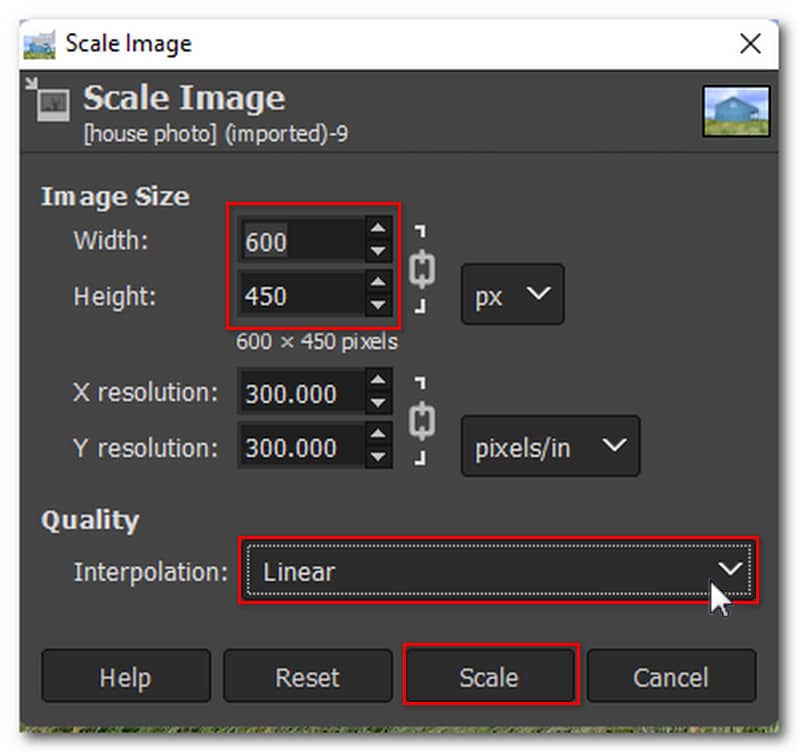Click the X resolution input field
The width and height of the screenshot is (800, 754).
[302, 392]
